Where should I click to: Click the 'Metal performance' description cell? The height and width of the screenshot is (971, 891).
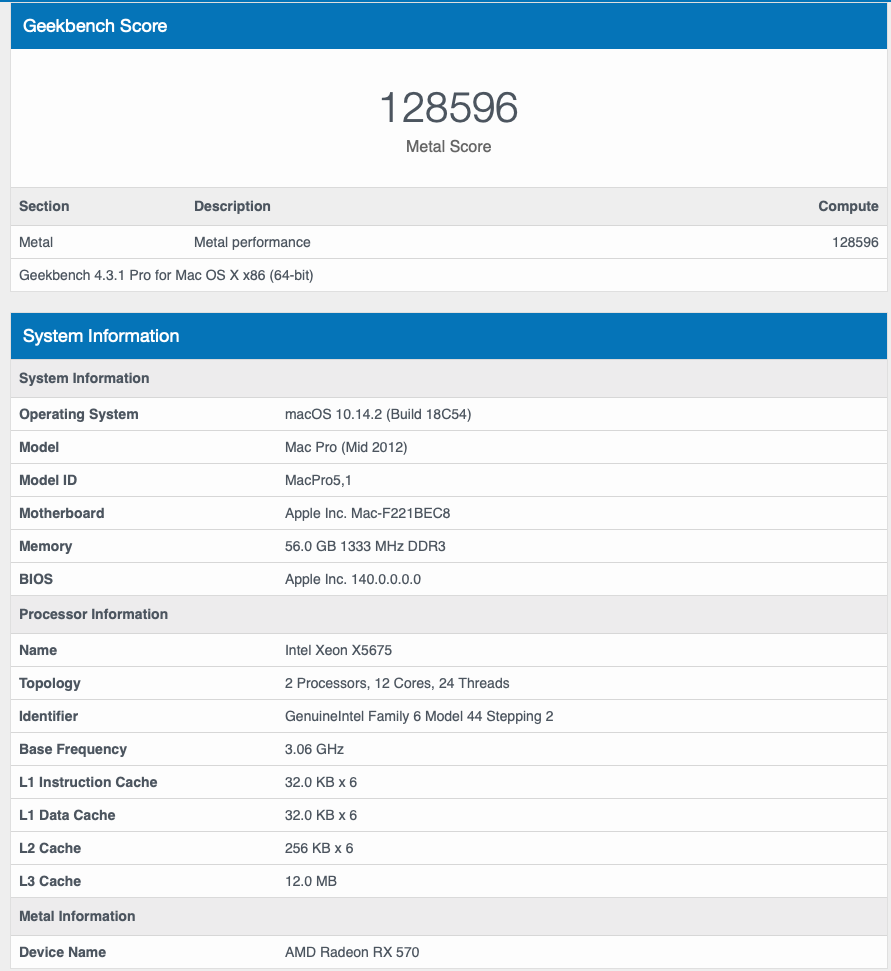click(252, 242)
